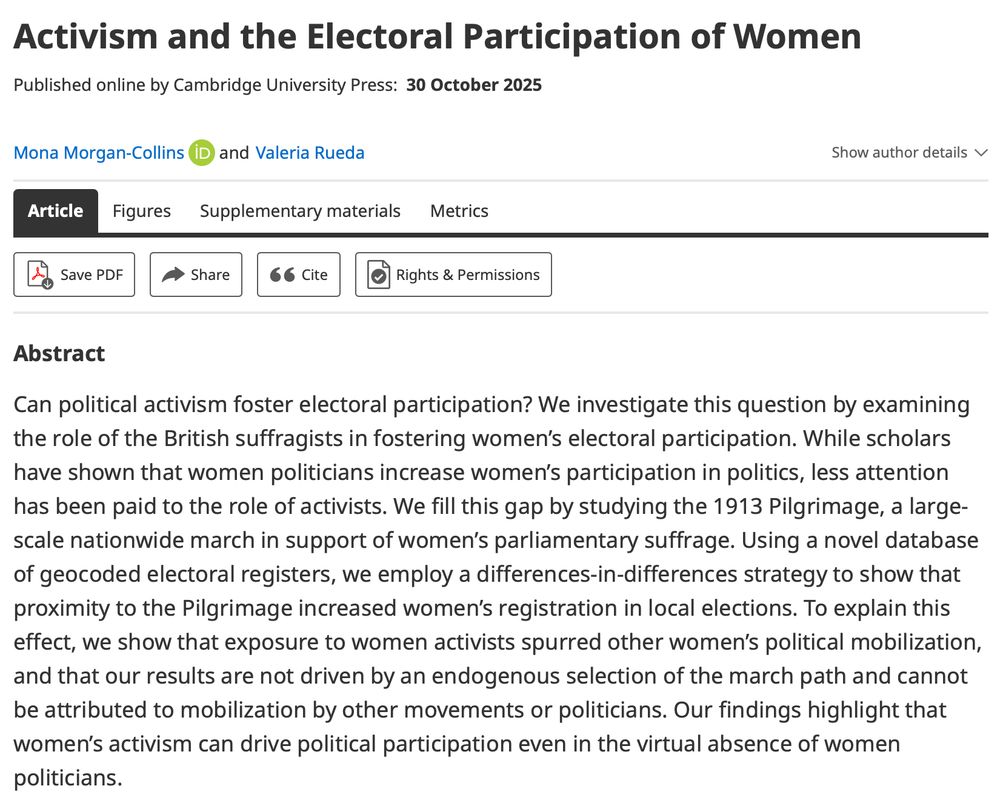Open the Cite dialog

pos(298,274)
